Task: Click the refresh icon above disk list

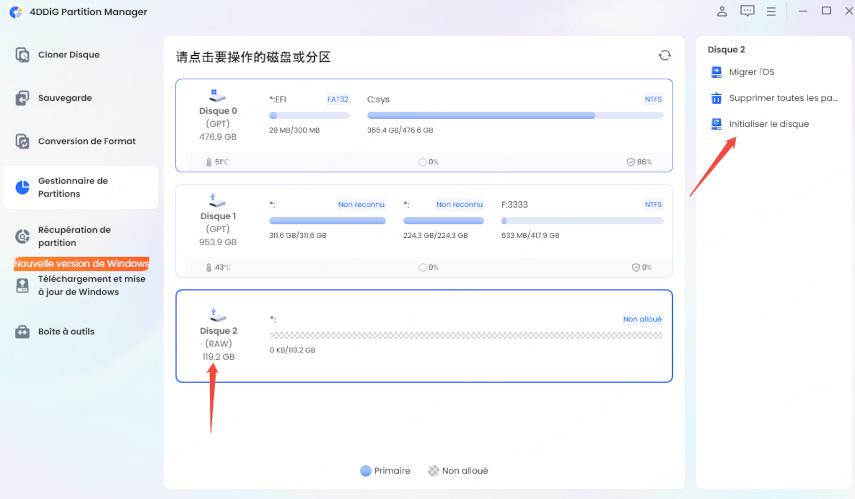Action: coord(664,56)
